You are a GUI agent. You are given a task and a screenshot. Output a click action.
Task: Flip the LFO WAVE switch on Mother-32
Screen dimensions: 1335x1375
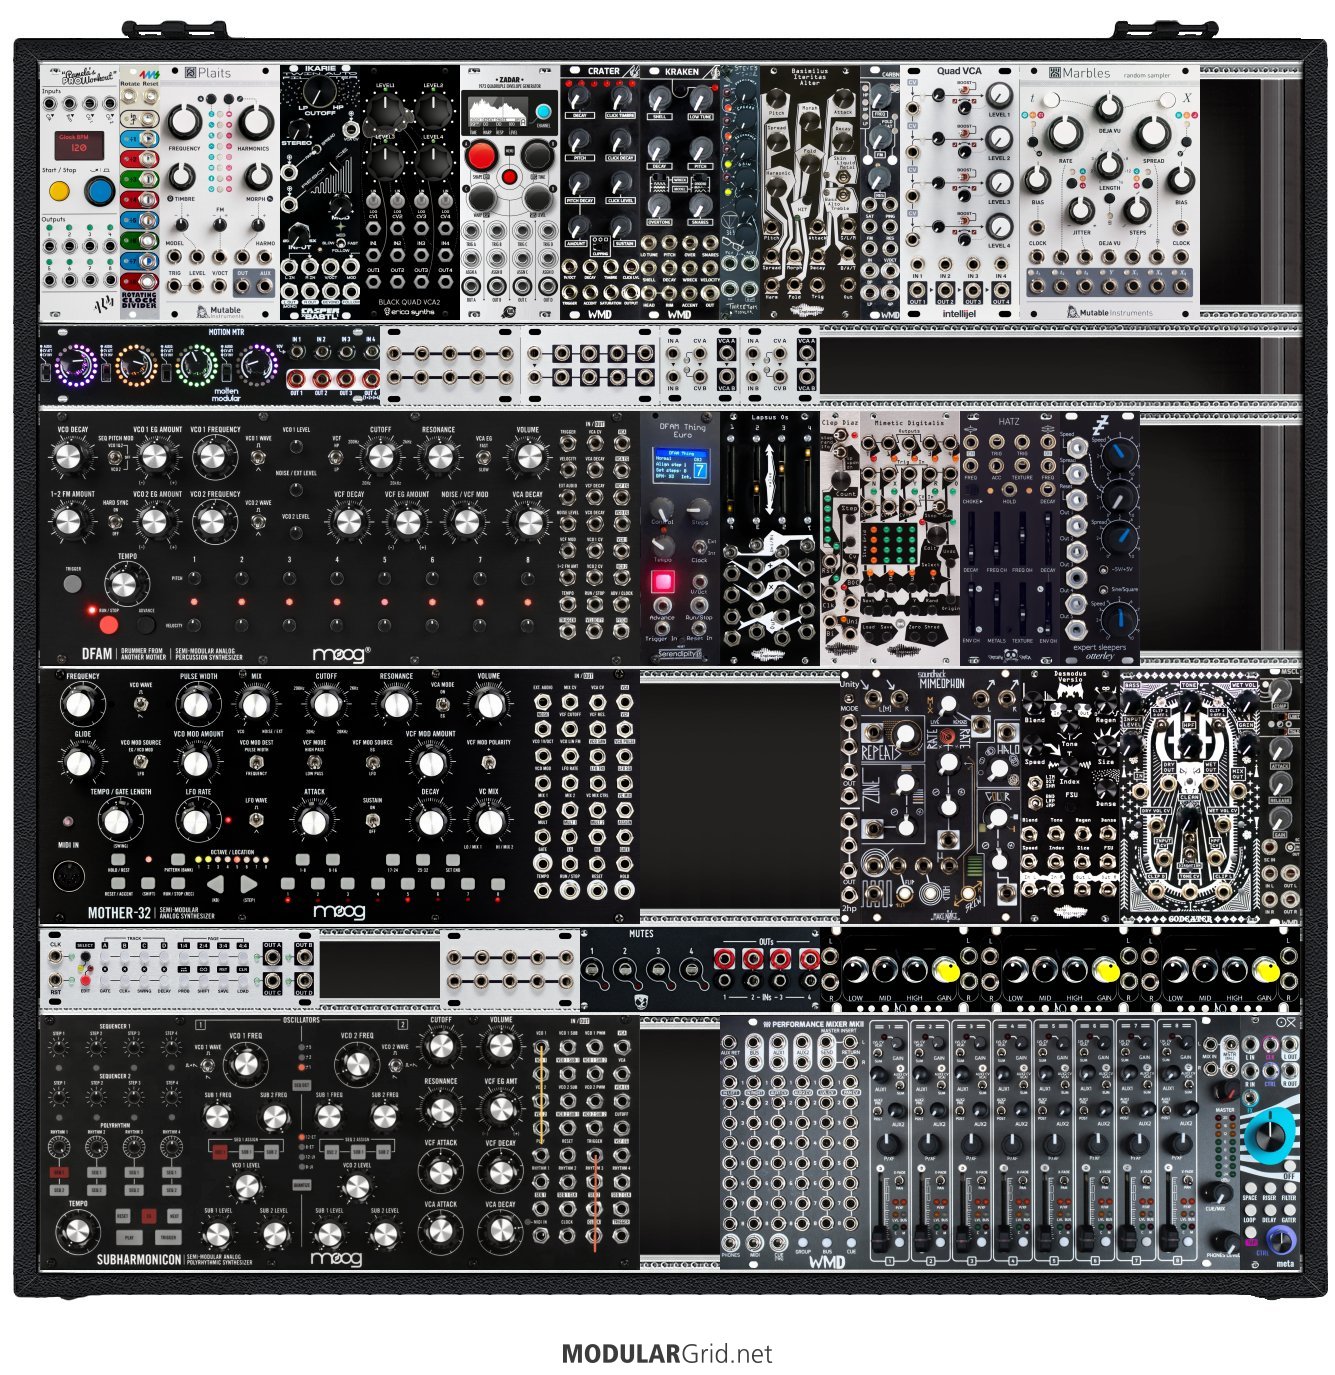pyautogui.click(x=256, y=819)
